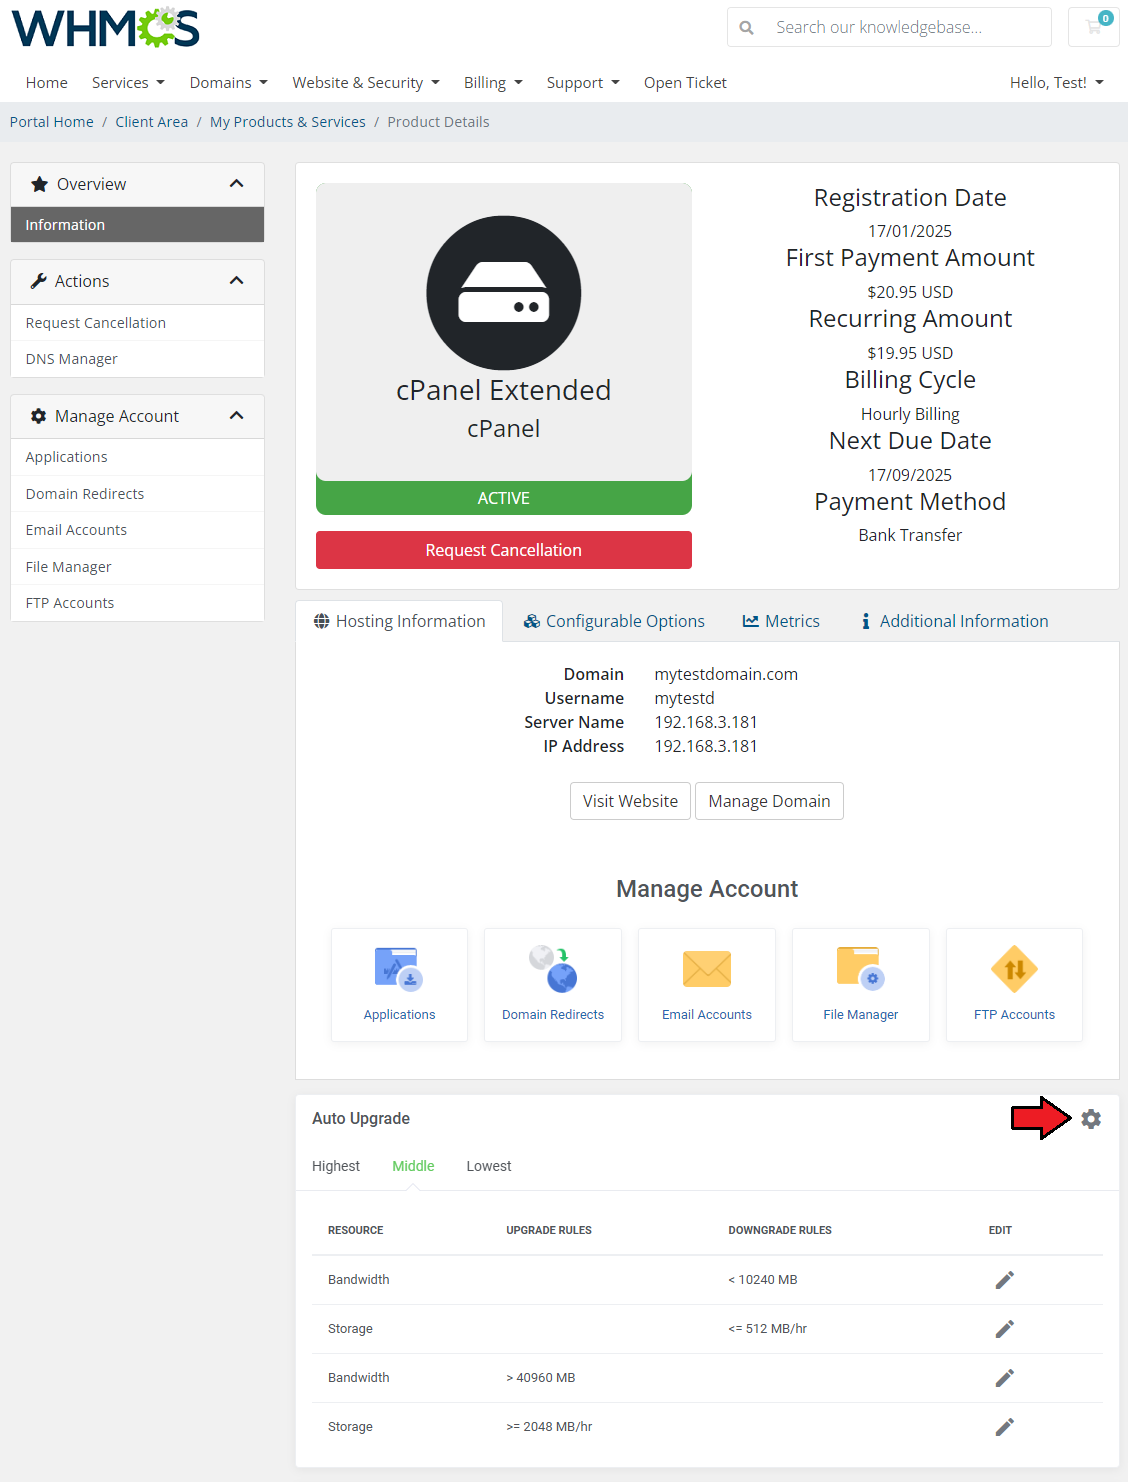
Task: Click the Overview star icon
Action: point(40,184)
